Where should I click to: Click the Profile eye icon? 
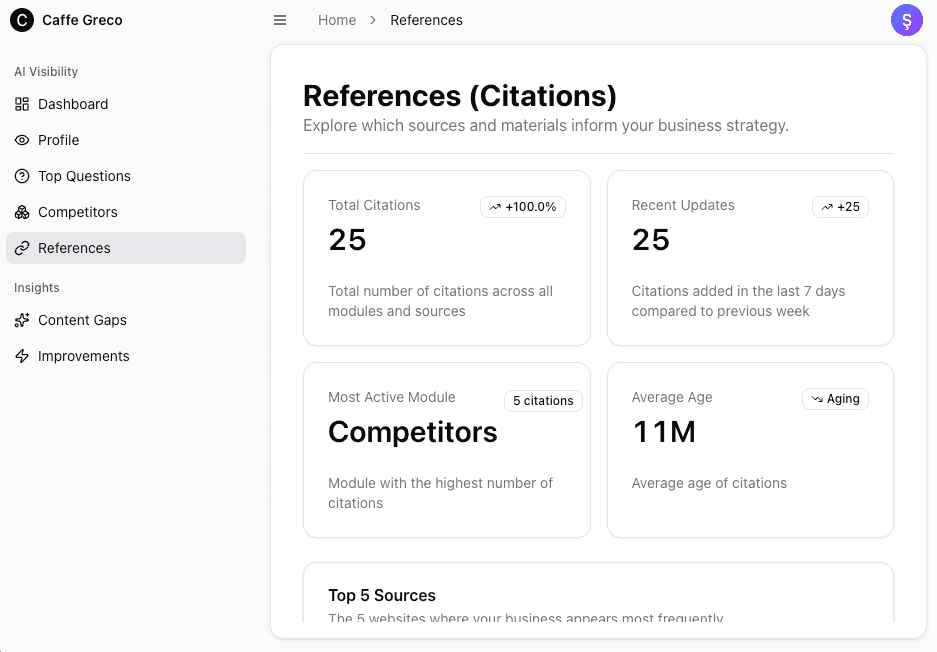click(x=22, y=140)
